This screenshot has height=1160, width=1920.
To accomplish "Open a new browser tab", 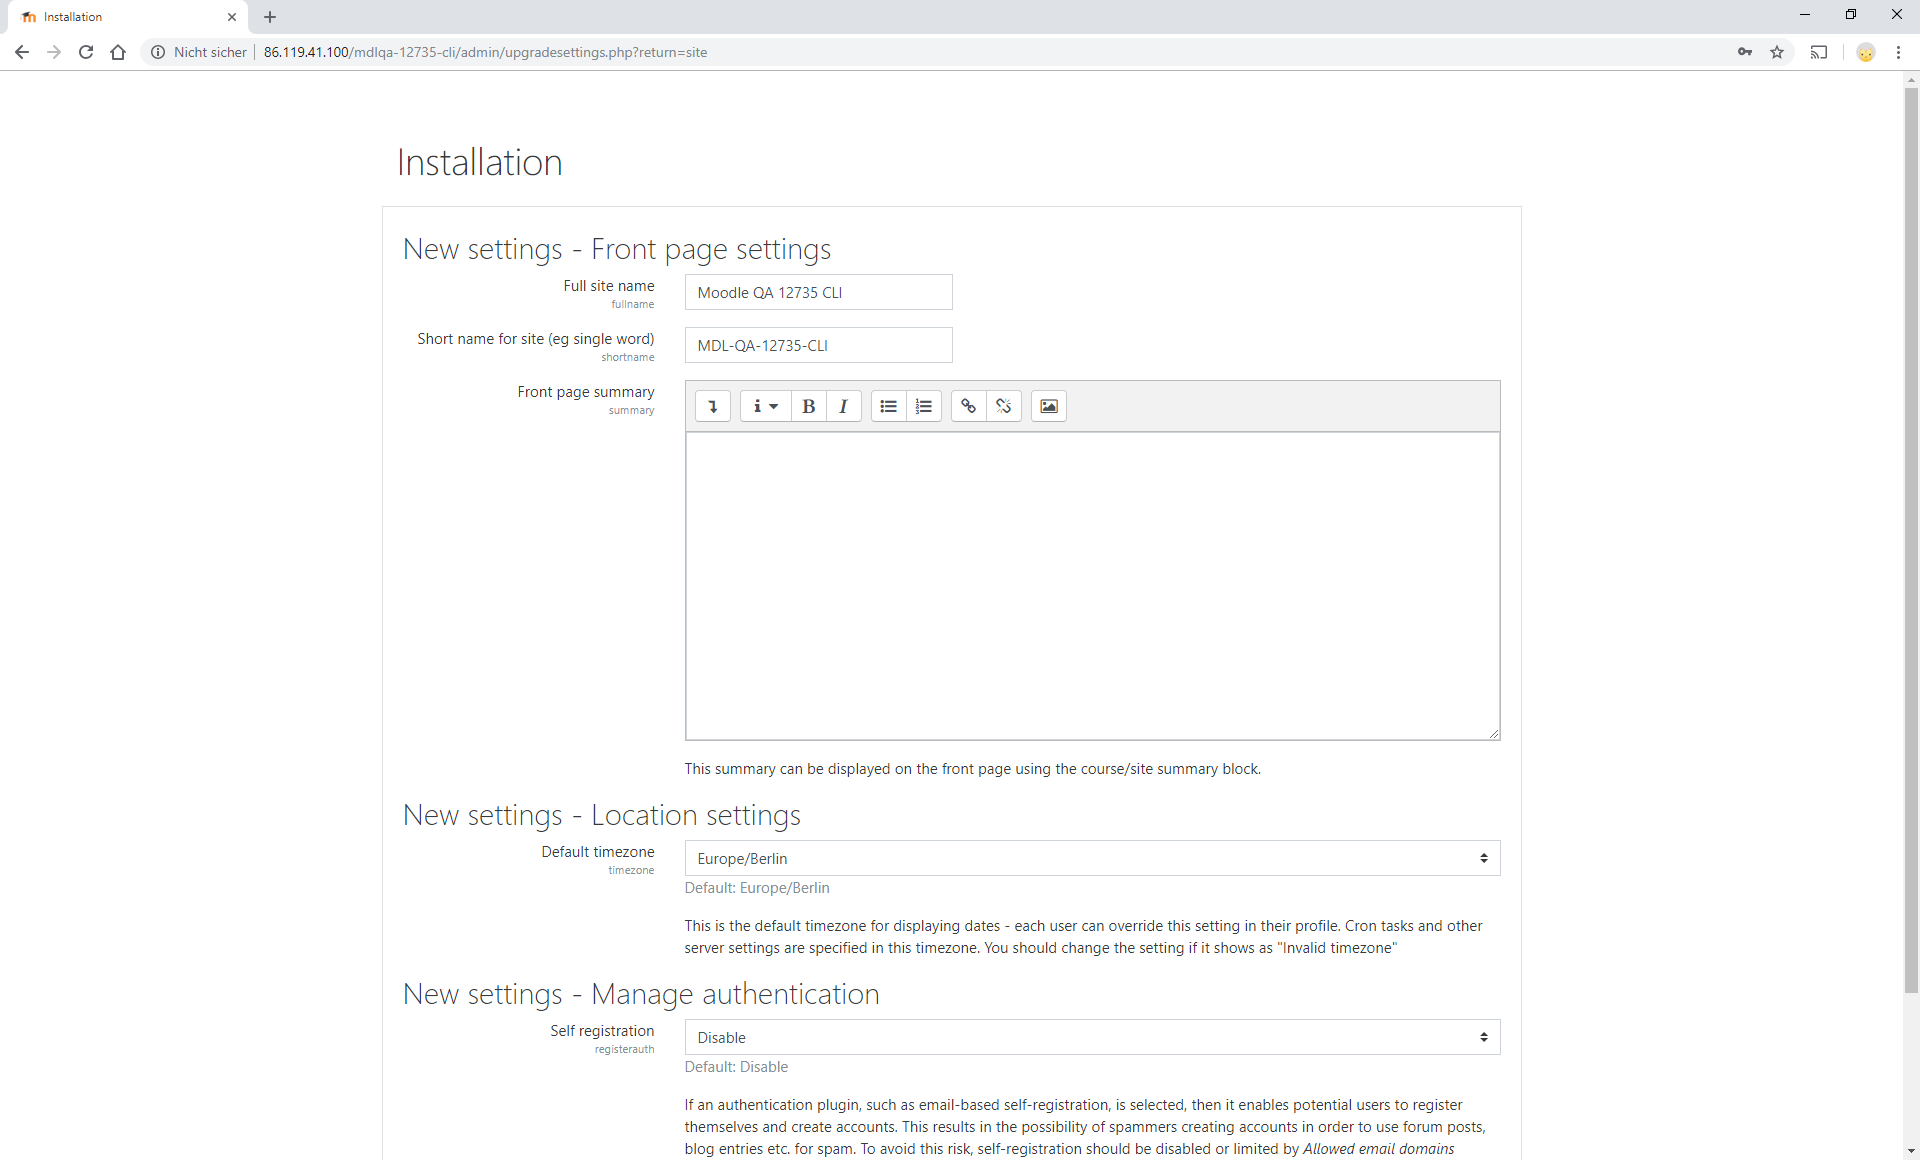I will tap(270, 17).
